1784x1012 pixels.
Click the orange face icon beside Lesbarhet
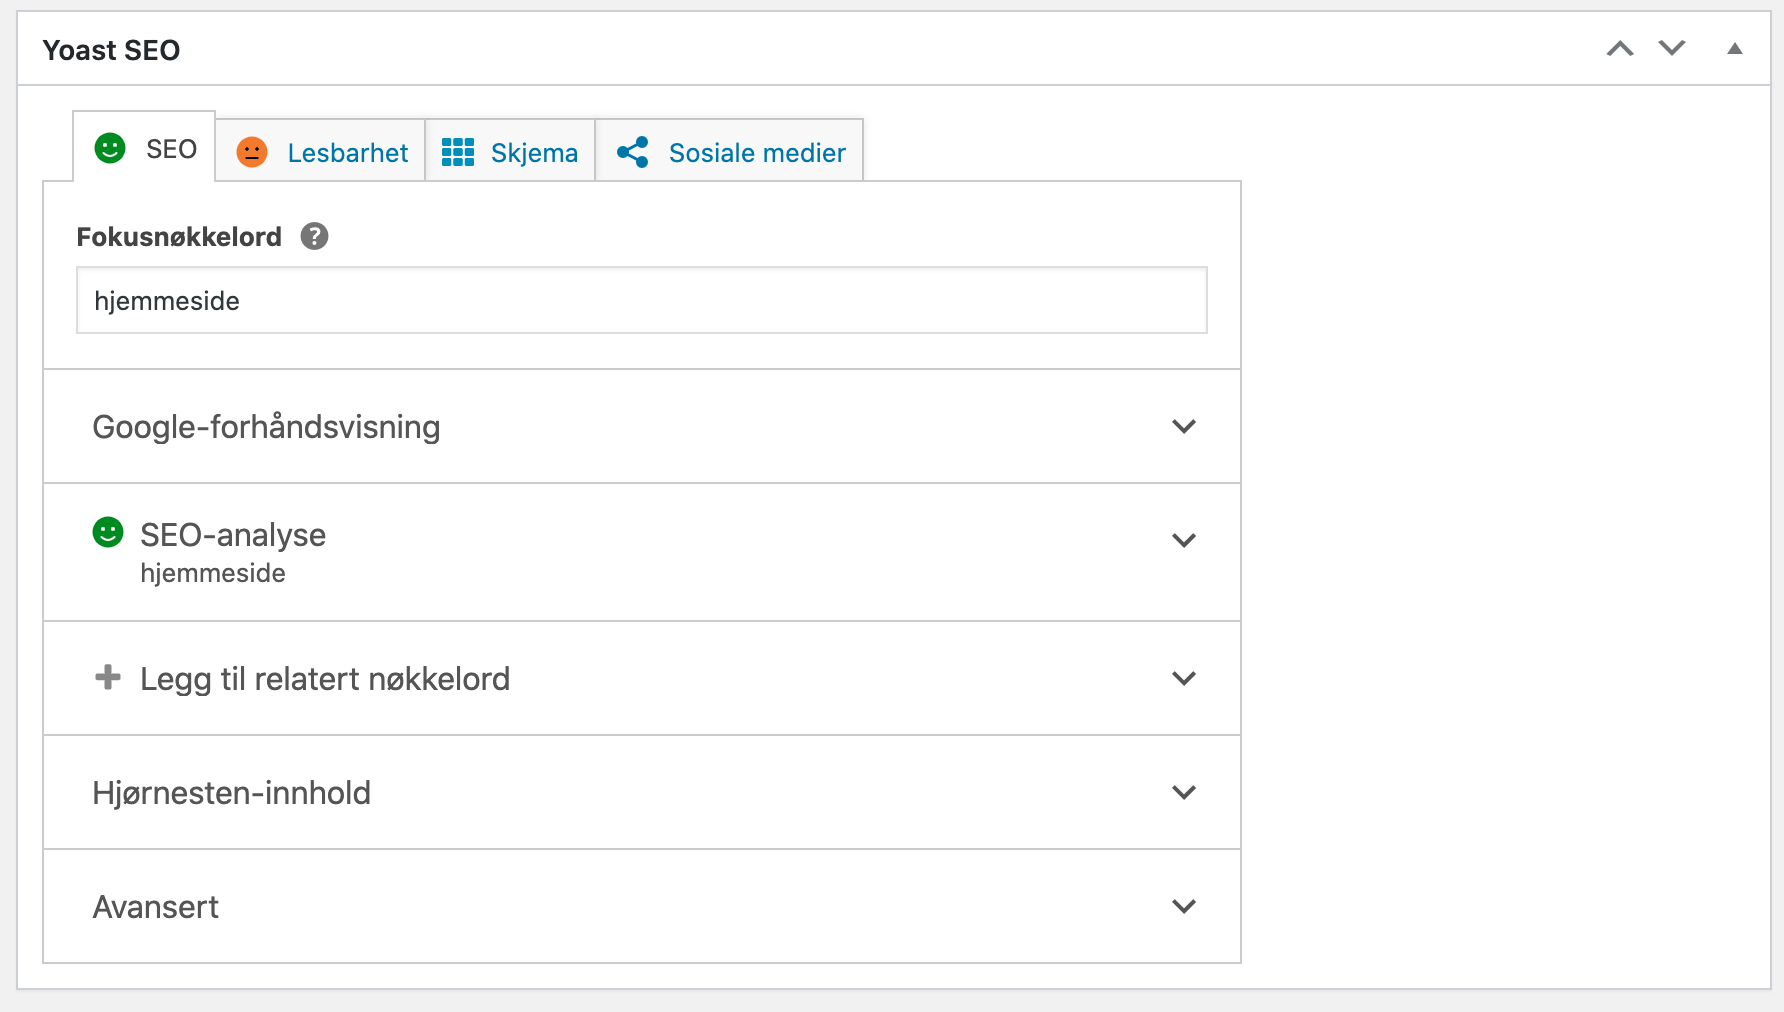coord(252,152)
